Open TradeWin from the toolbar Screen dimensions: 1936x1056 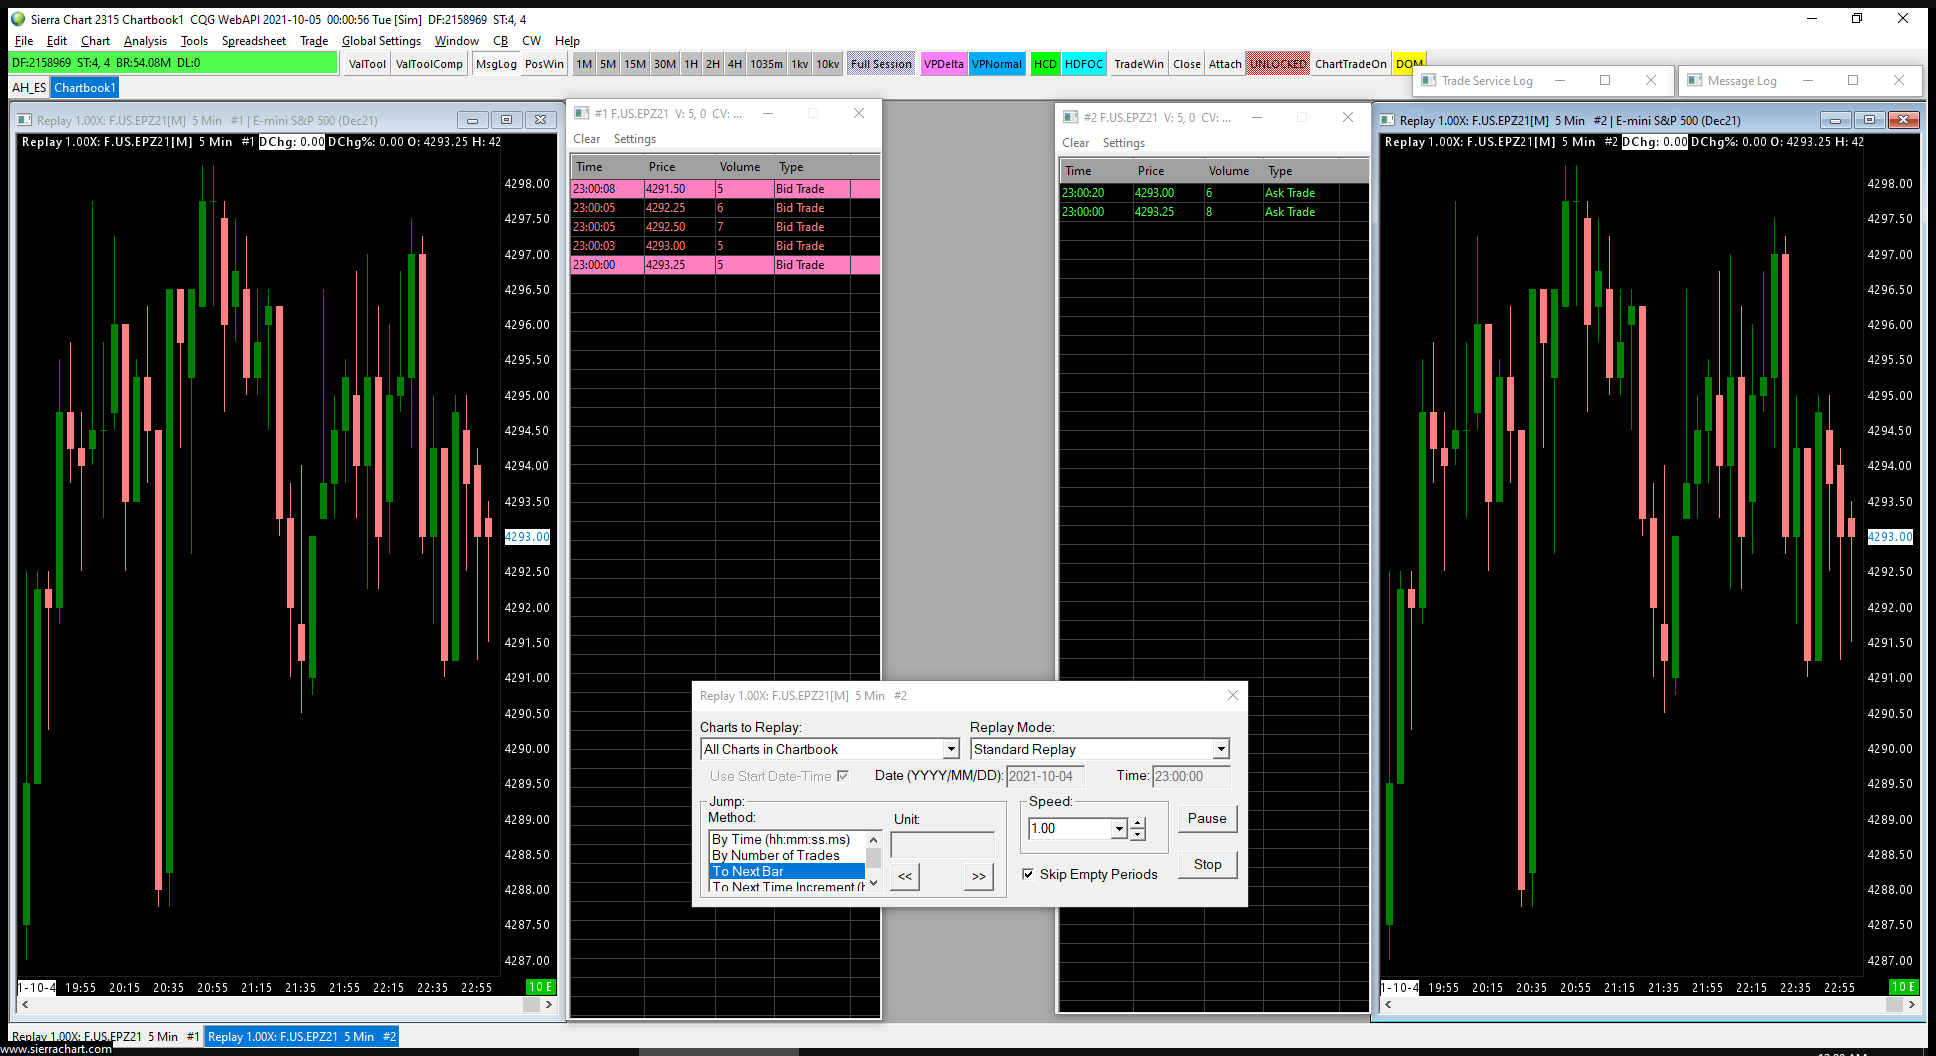click(1139, 64)
